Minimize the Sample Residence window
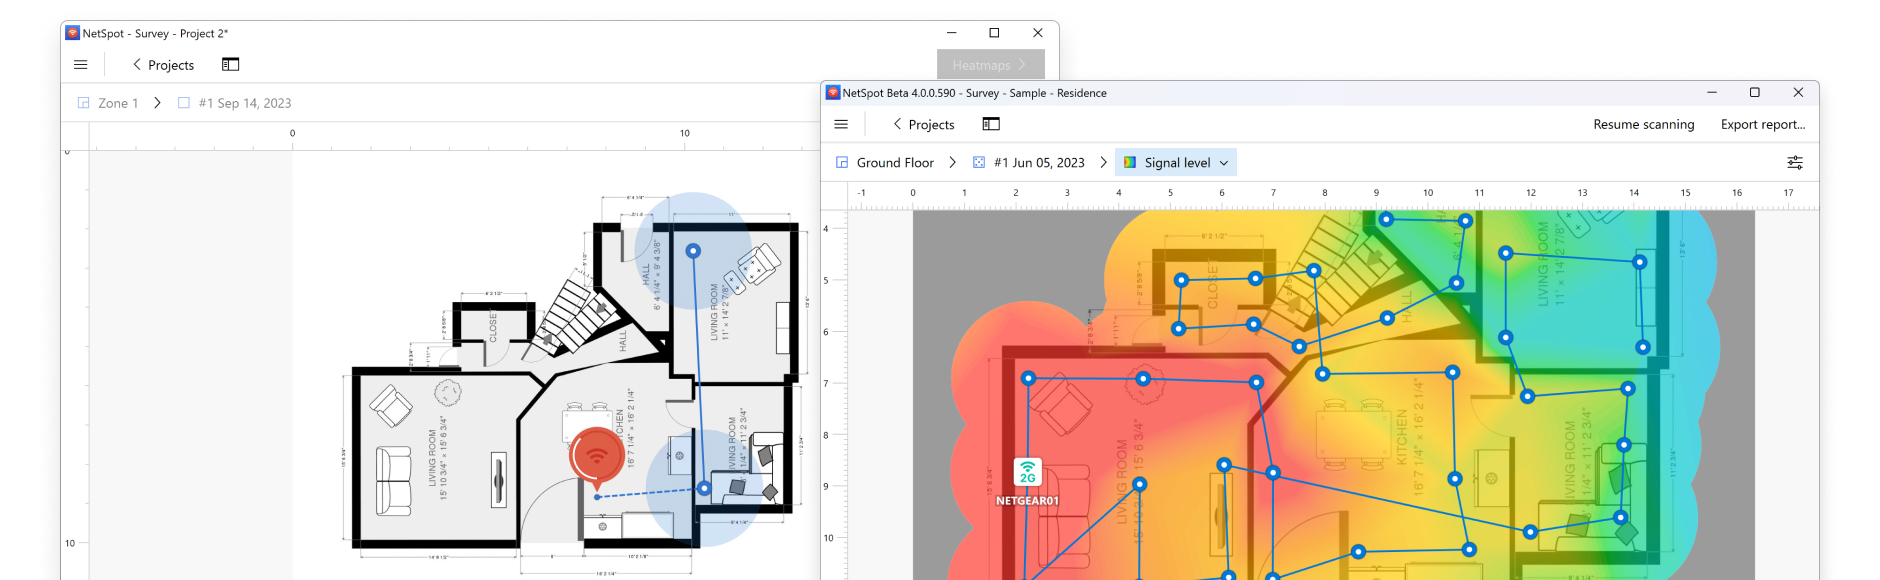This screenshot has width=1880, height=580. (x=1712, y=93)
